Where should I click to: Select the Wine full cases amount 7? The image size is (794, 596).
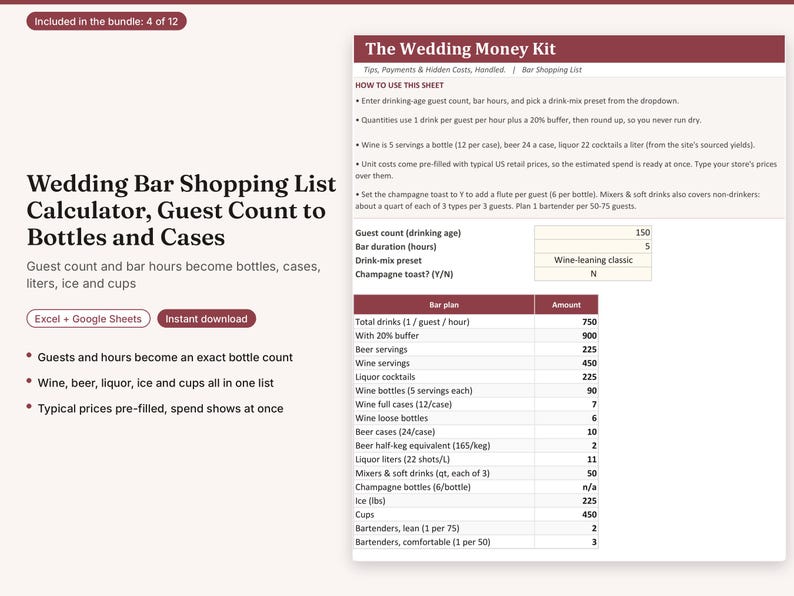[566, 404]
